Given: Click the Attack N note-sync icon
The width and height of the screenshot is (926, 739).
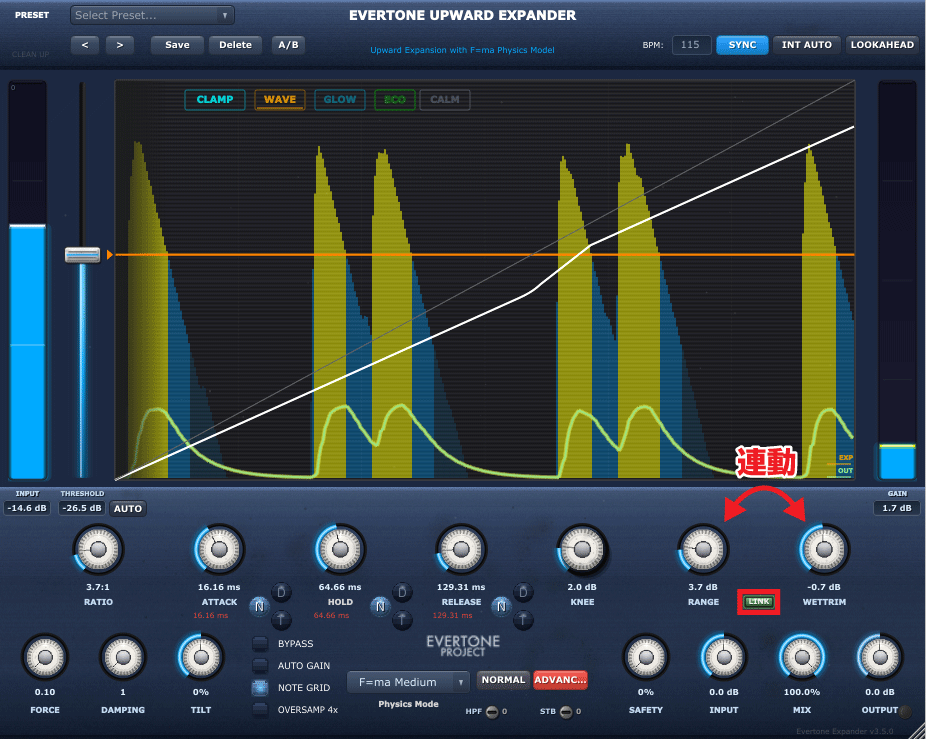Looking at the screenshot, I should 258,606.
